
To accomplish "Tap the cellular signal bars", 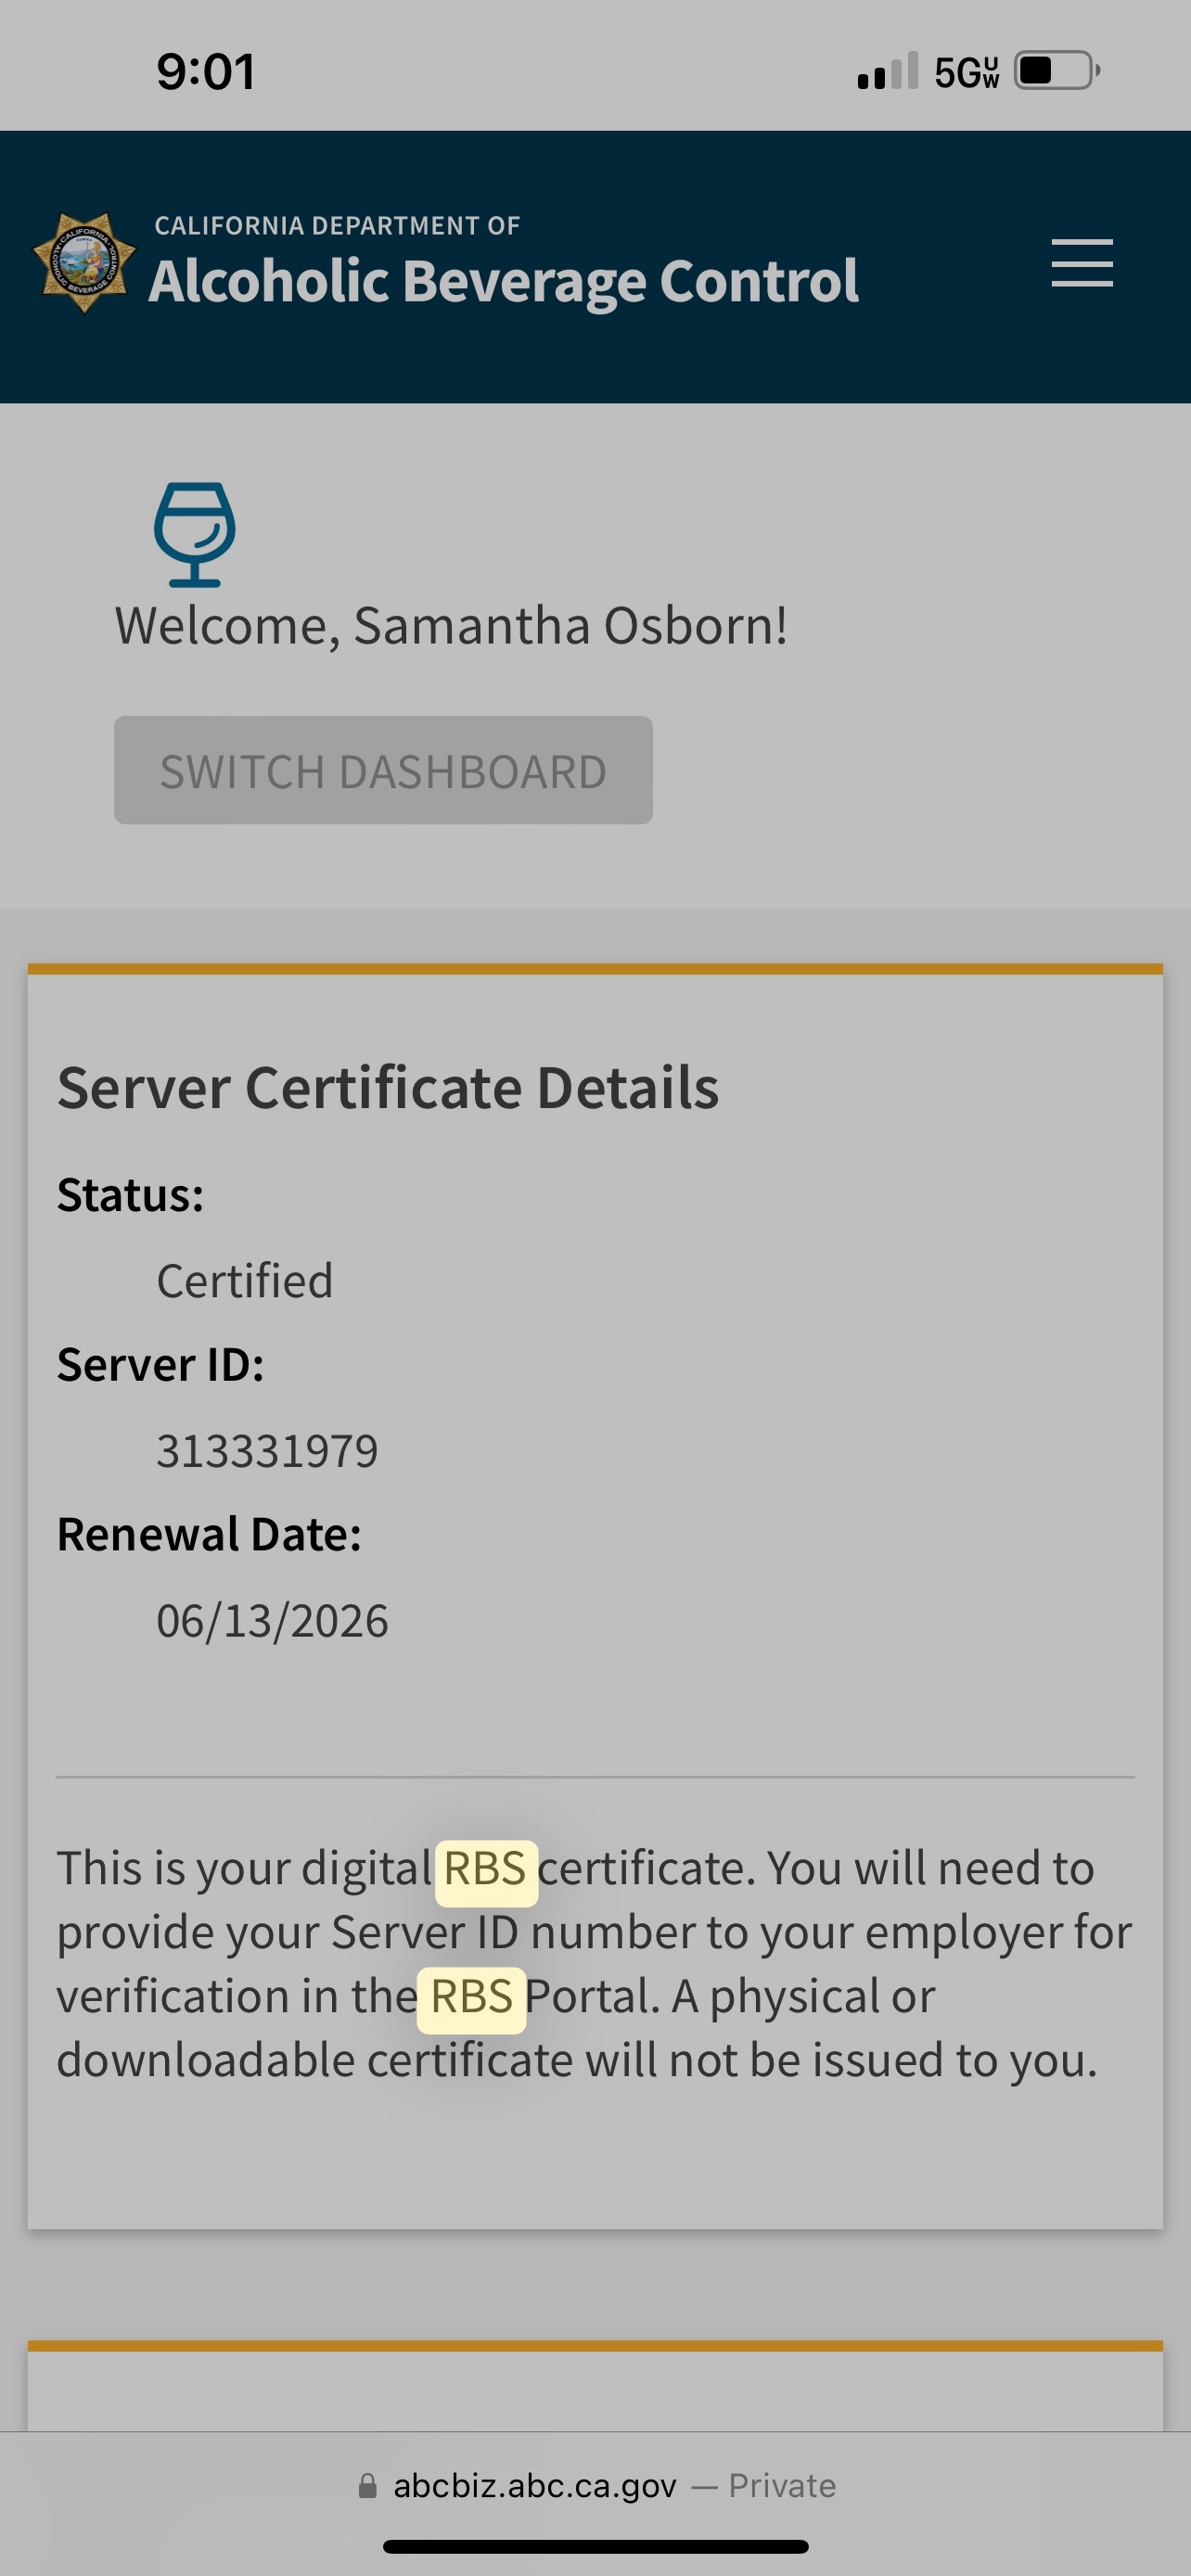I will [887, 72].
